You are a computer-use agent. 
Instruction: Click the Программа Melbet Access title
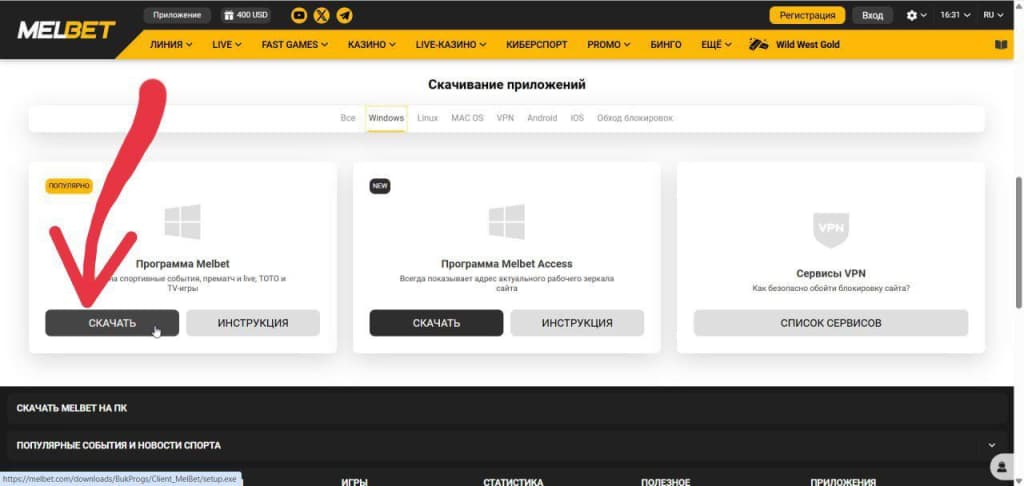pyautogui.click(x=507, y=264)
